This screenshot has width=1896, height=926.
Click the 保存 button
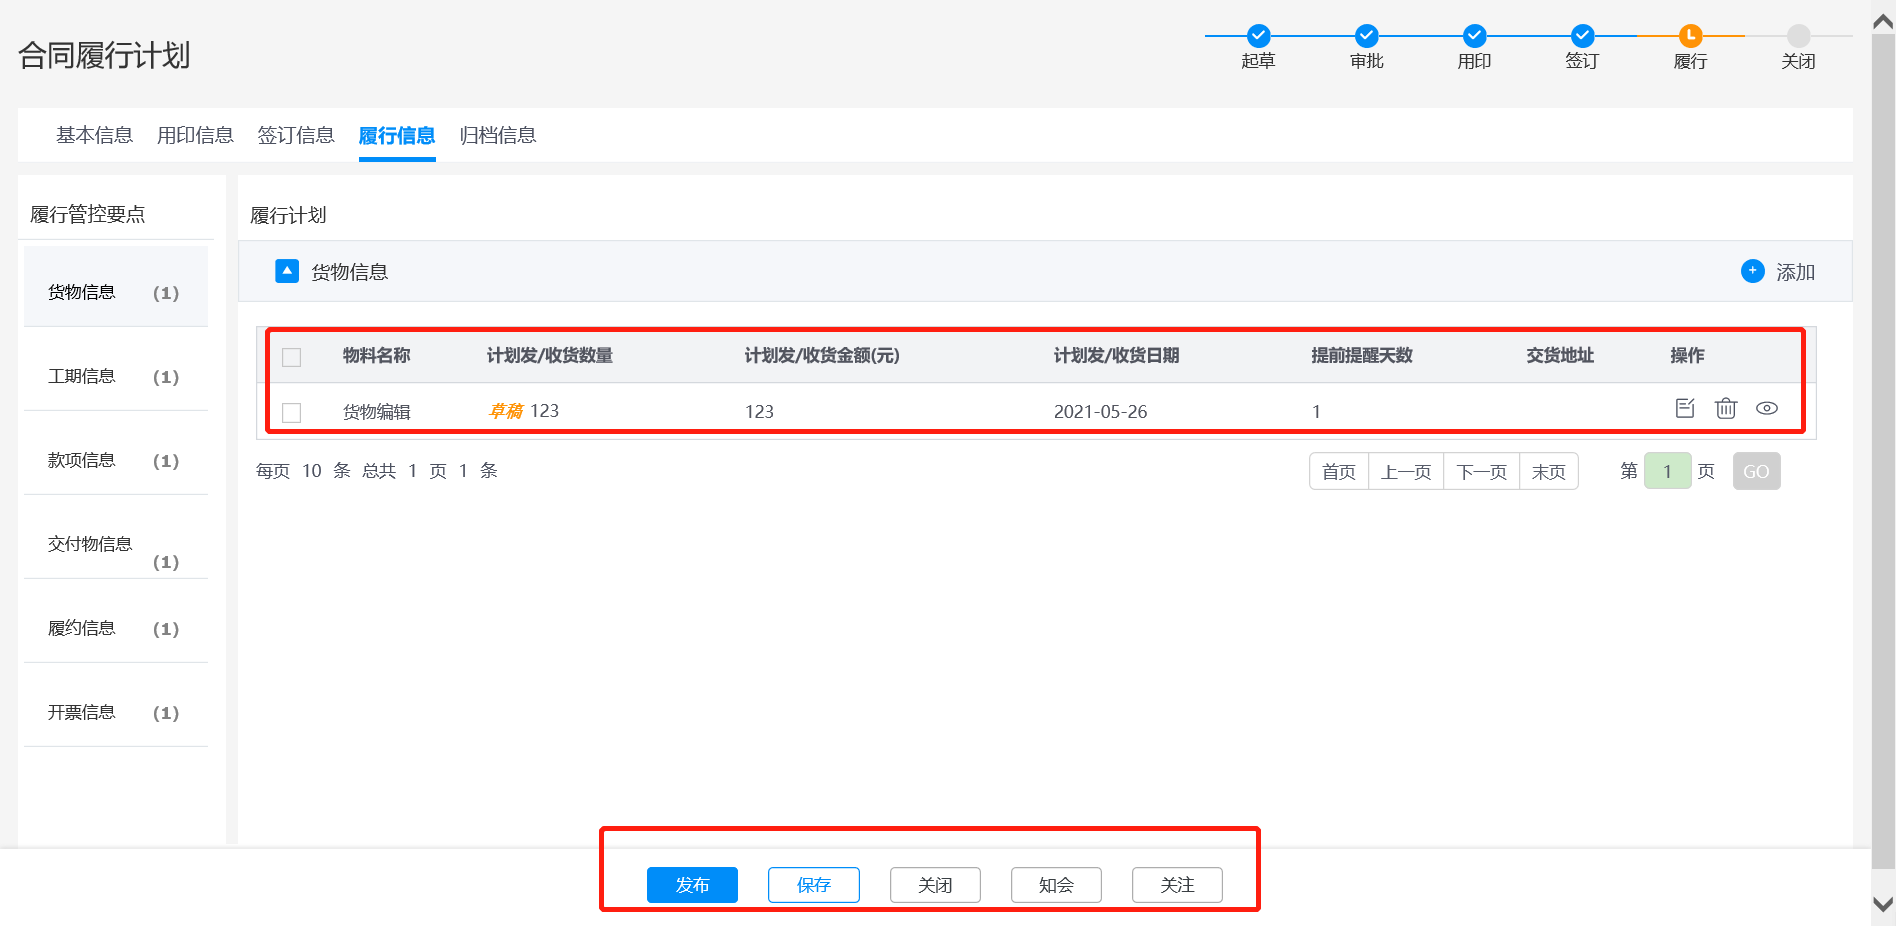pos(813,885)
